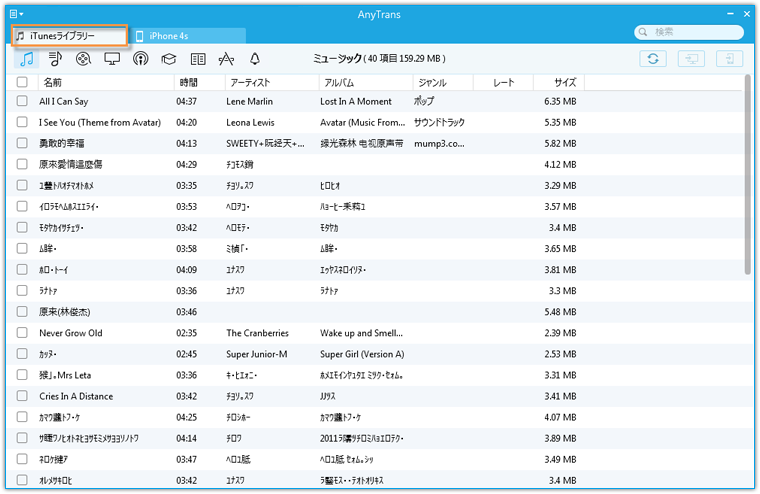Click the Refresh button
The image size is (760, 494).
click(653, 59)
